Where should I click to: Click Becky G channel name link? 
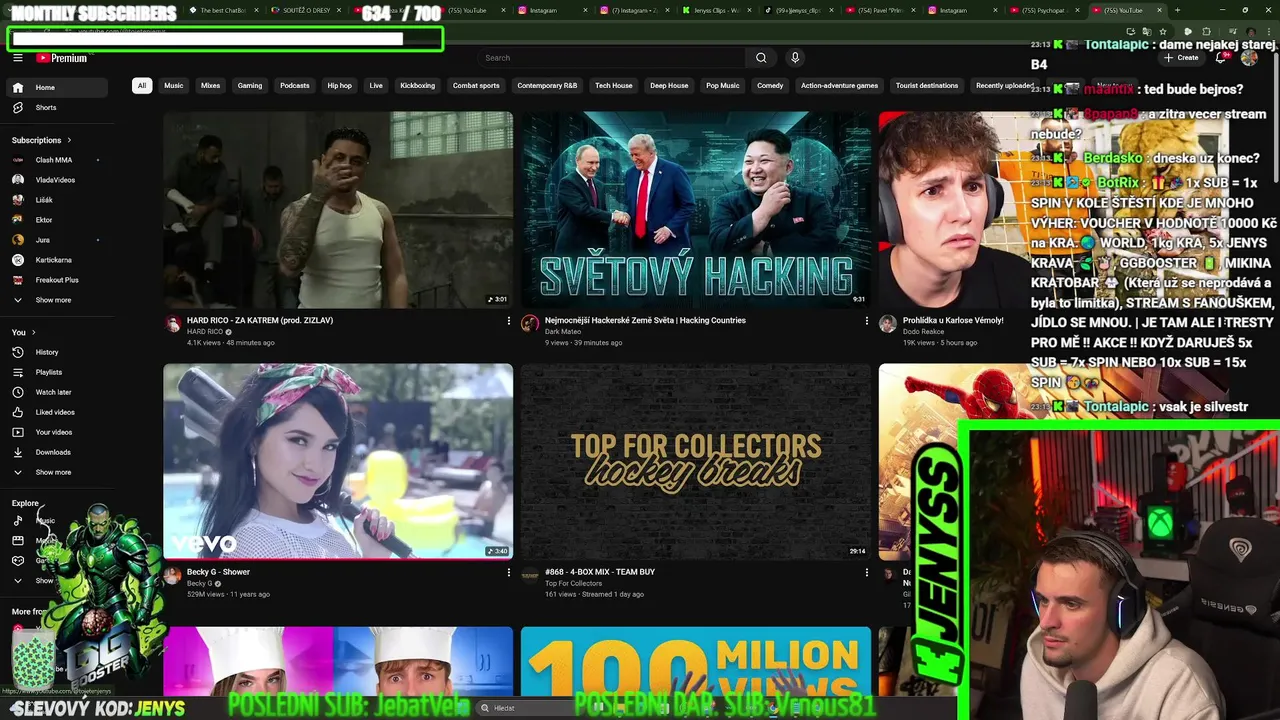[x=200, y=584]
